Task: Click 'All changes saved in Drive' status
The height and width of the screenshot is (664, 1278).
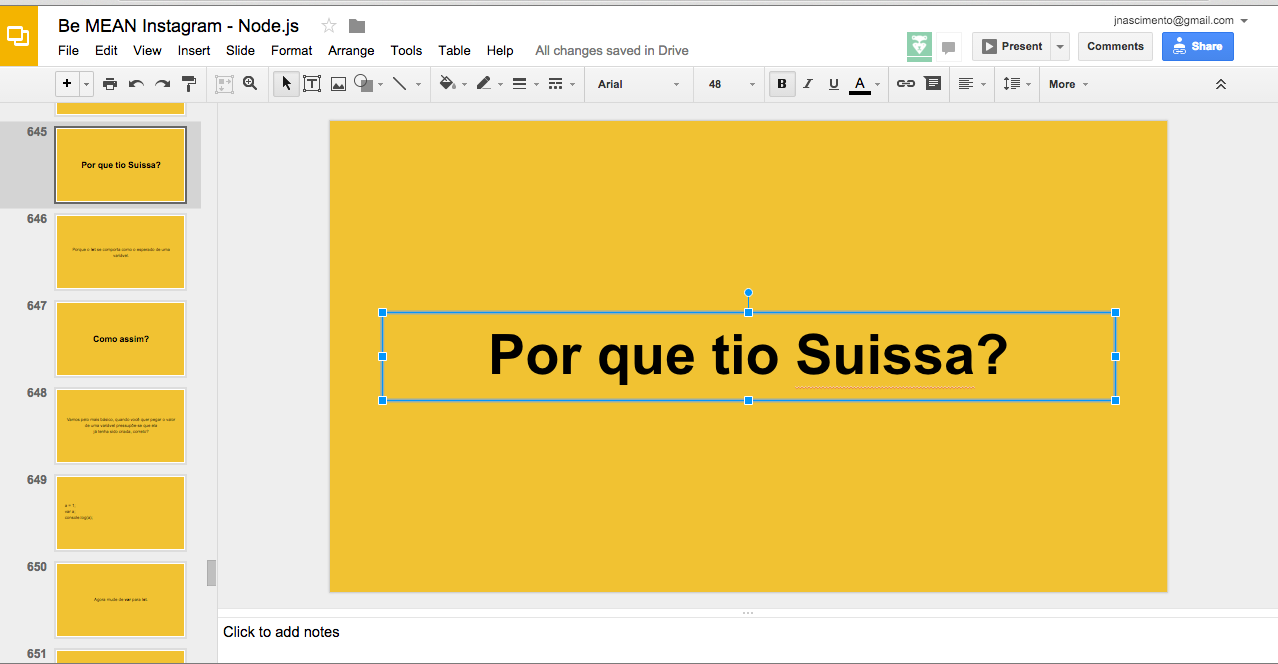Action: pos(612,50)
